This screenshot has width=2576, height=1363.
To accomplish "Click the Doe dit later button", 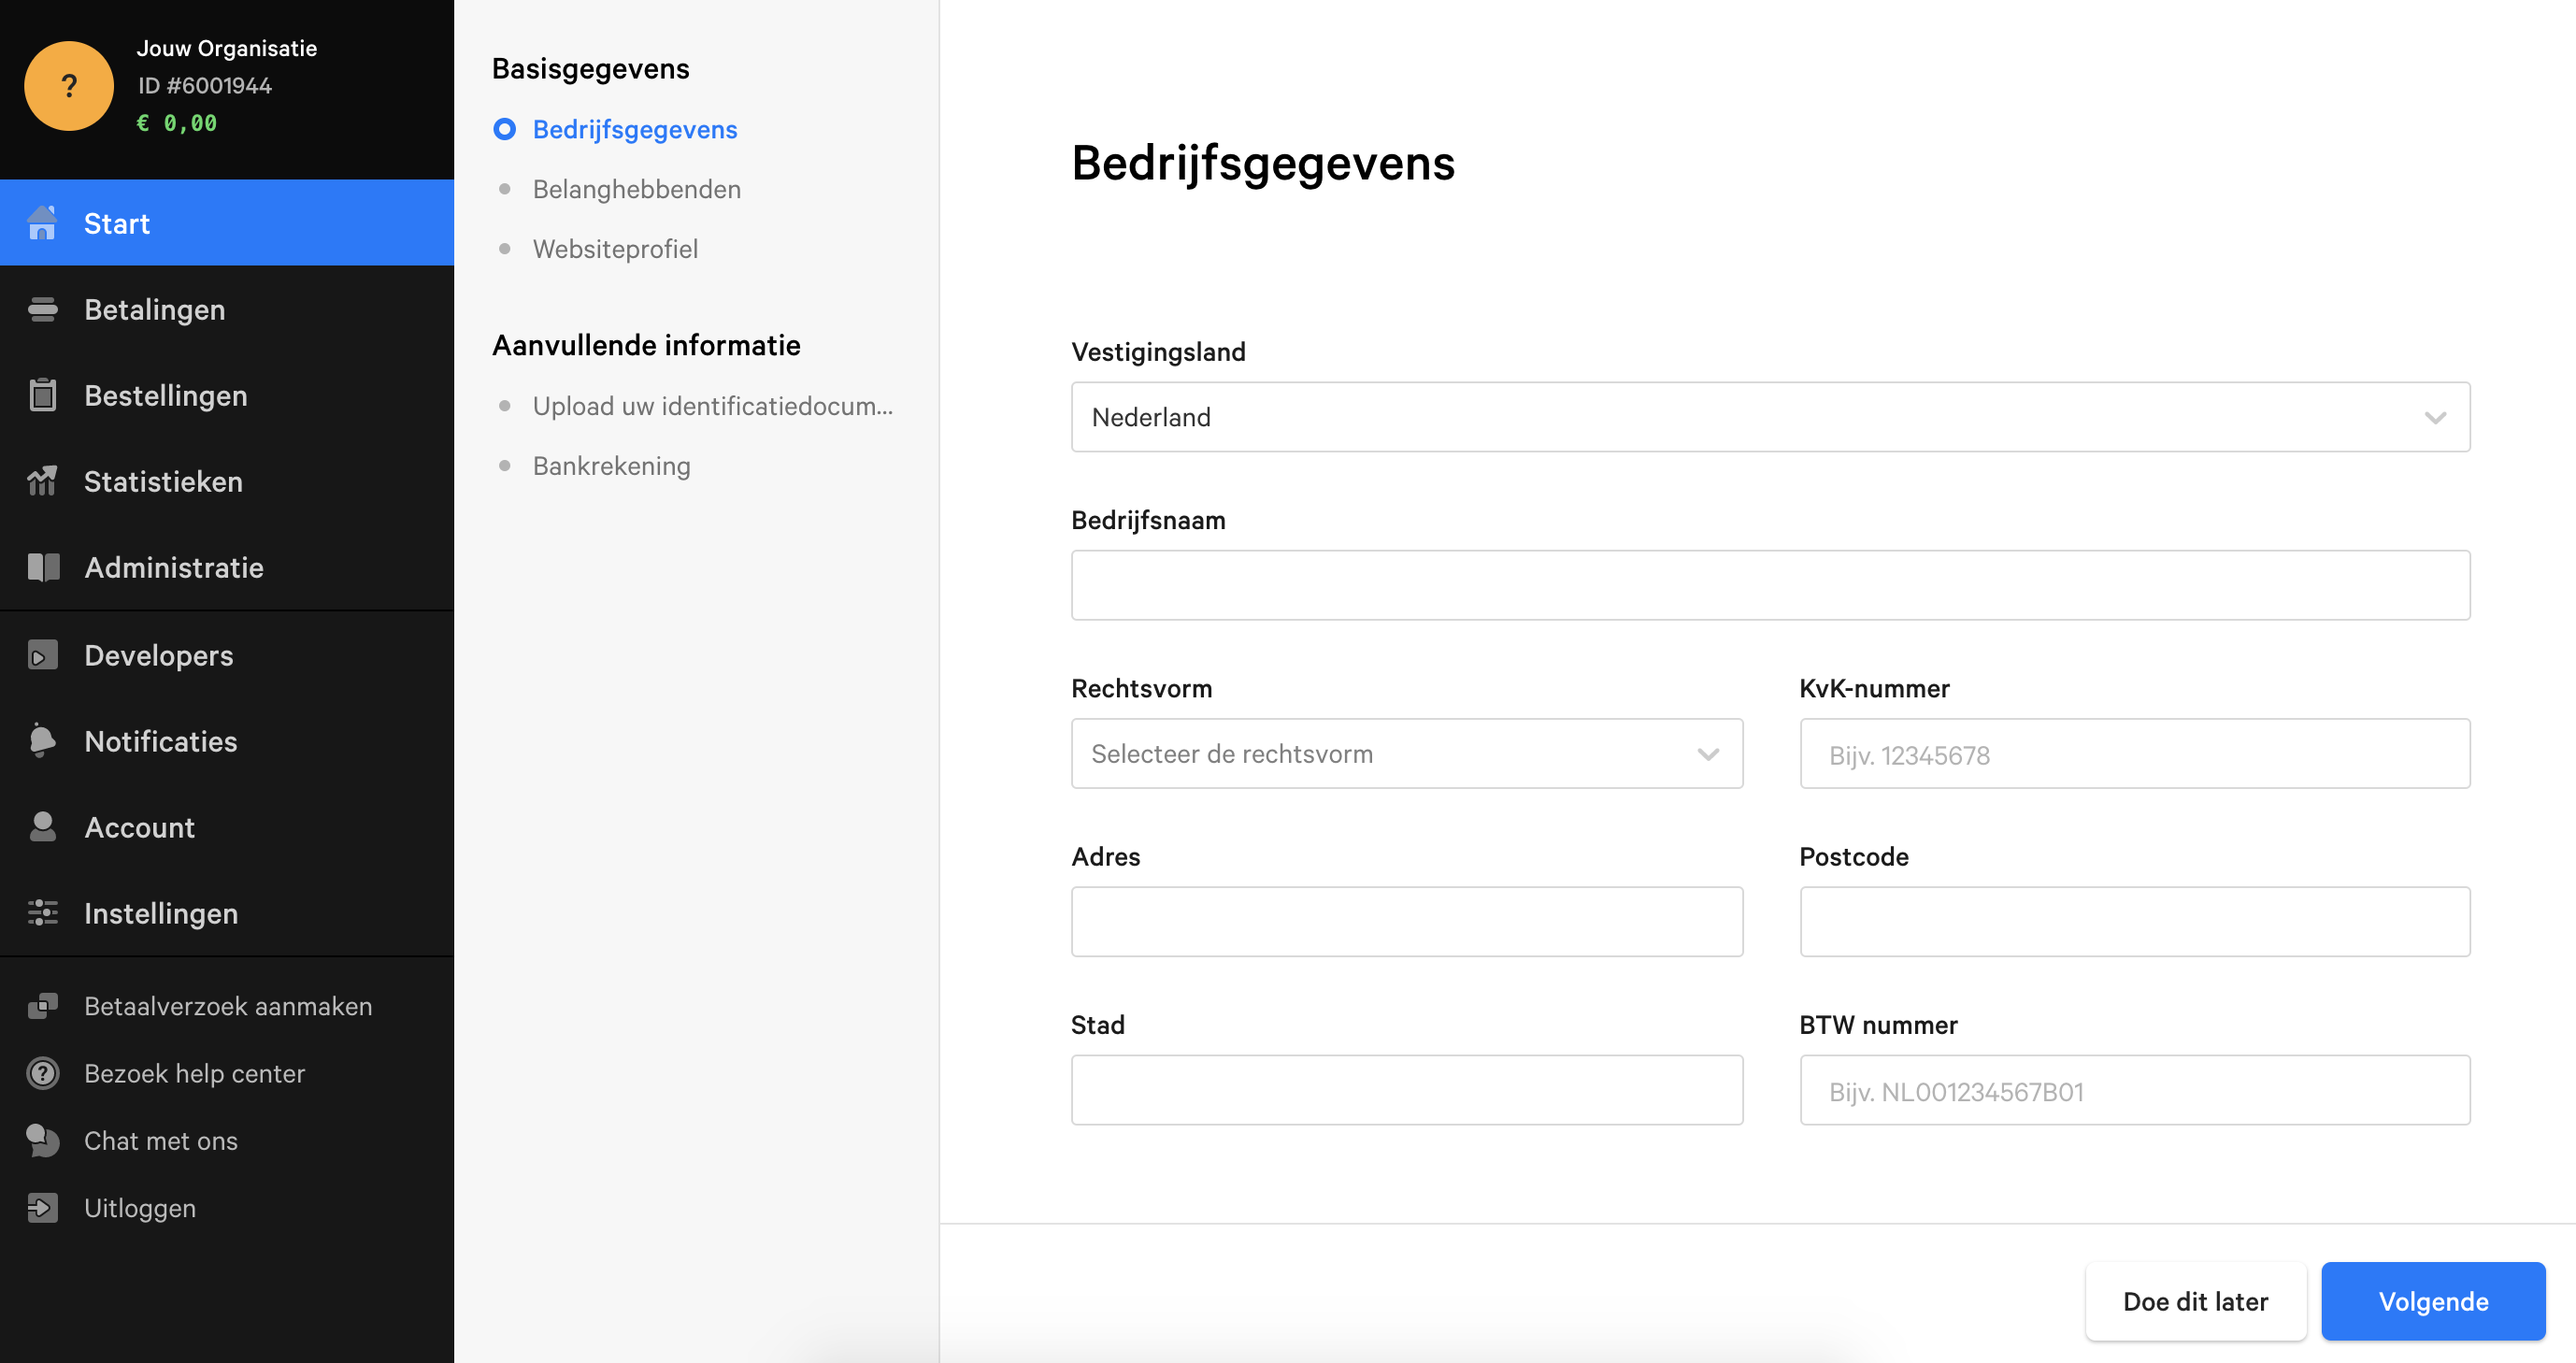I will click(2195, 1301).
